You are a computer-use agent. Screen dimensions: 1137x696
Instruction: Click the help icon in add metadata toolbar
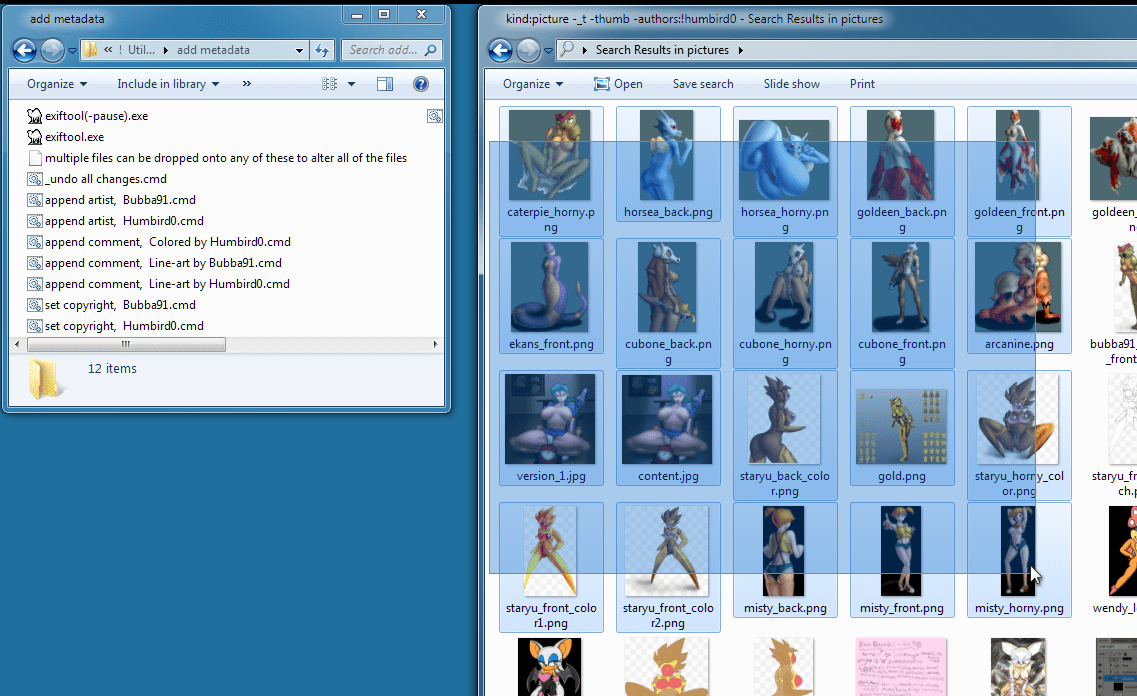pos(421,84)
